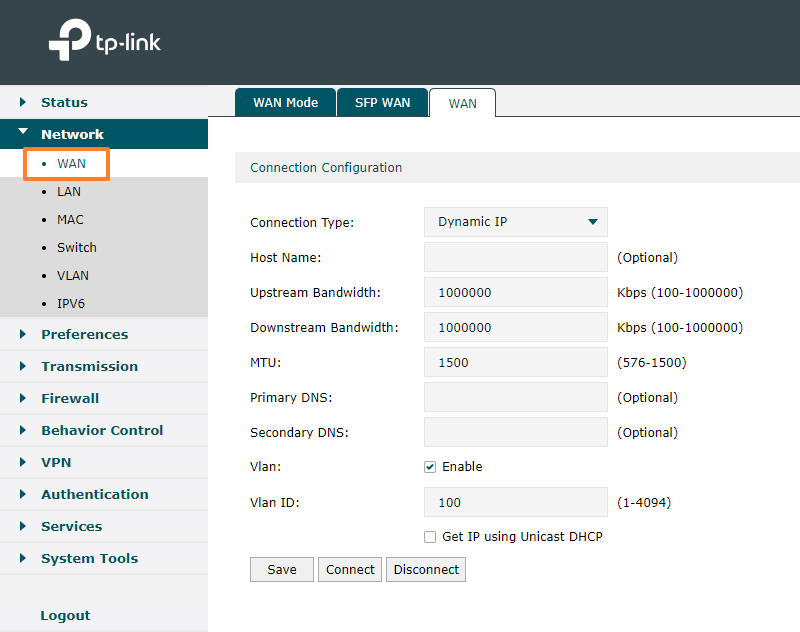Switch to the WAN Mode tab
This screenshot has height=632, width=800.
(x=285, y=102)
